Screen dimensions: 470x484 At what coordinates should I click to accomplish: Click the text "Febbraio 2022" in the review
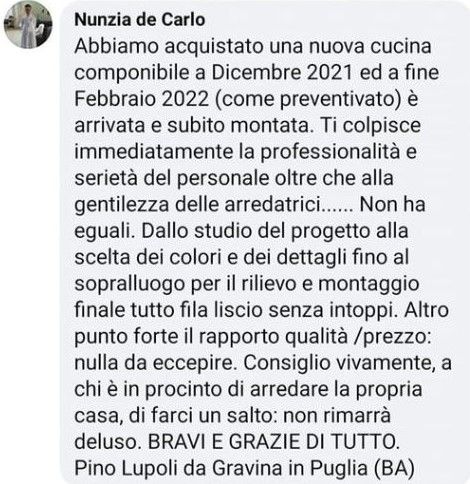pyautogui.click(x=142, y=99)
